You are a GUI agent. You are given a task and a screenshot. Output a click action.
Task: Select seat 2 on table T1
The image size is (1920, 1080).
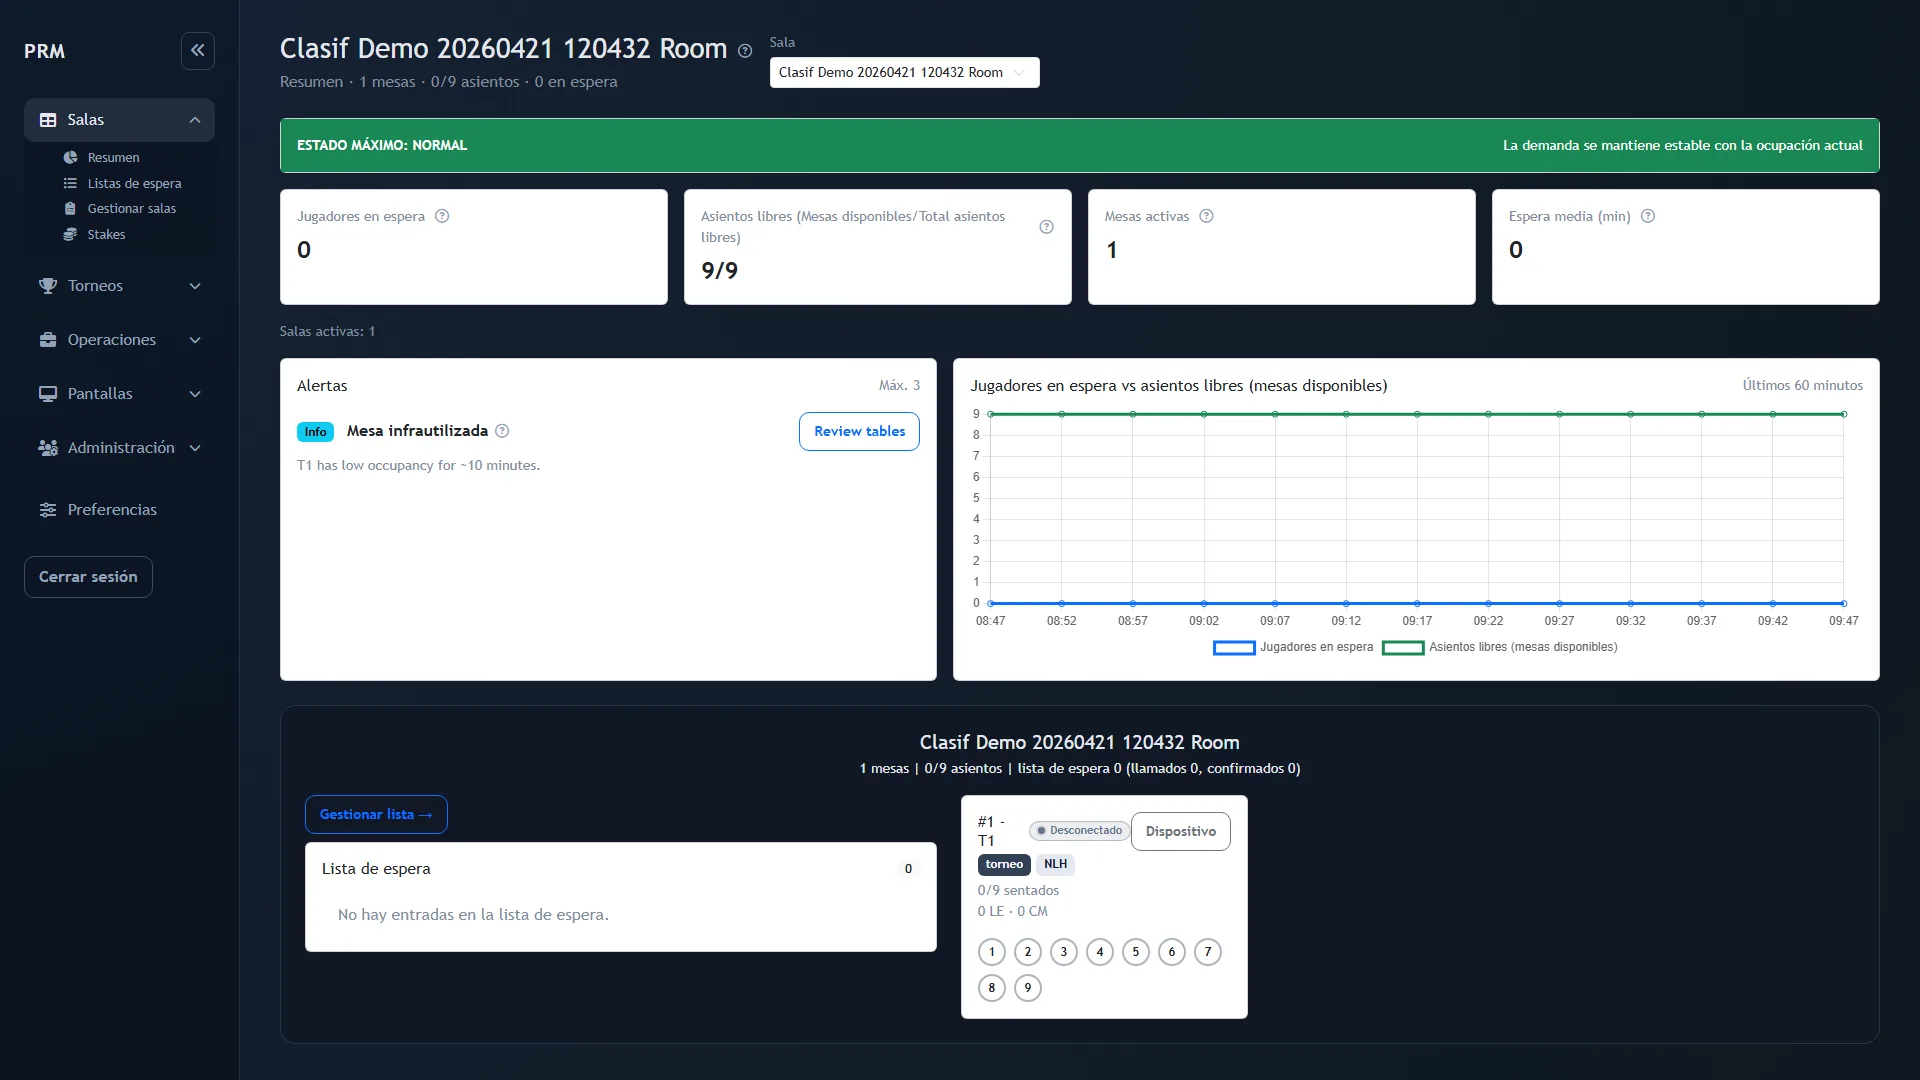tap(1028, 952)
